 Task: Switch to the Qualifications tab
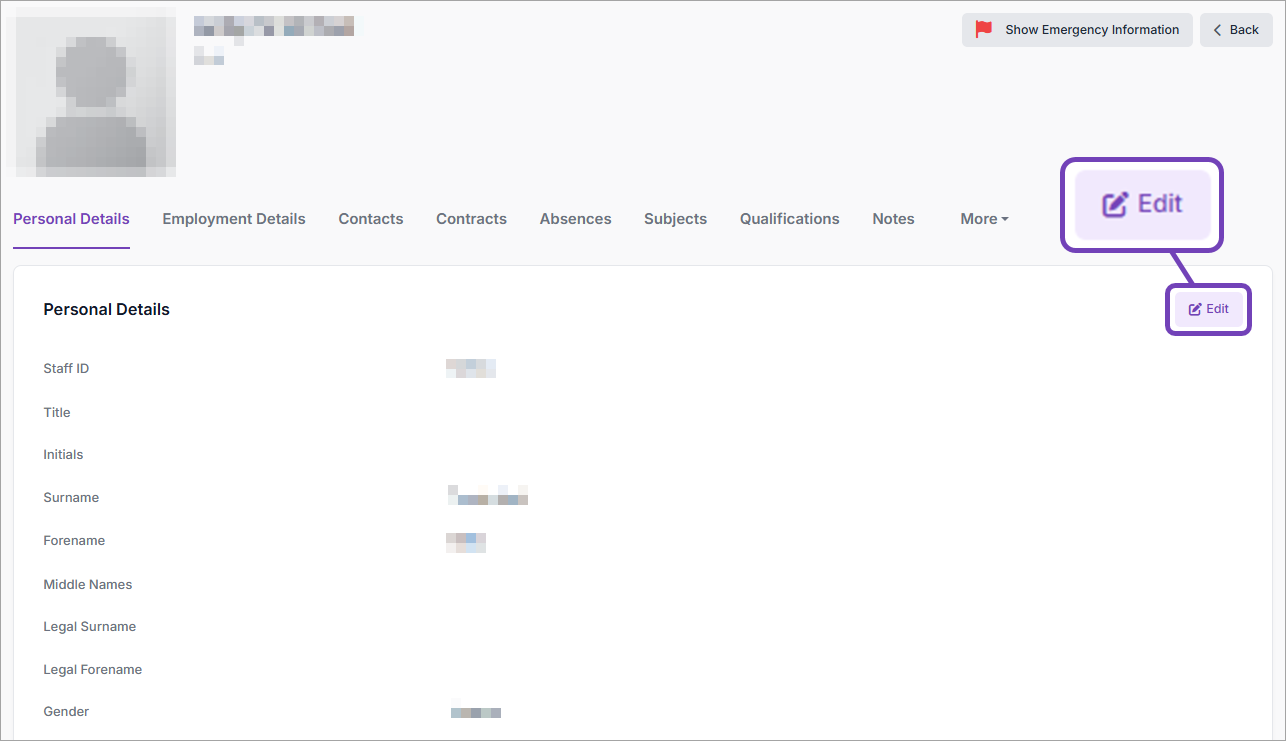point(789,219)
